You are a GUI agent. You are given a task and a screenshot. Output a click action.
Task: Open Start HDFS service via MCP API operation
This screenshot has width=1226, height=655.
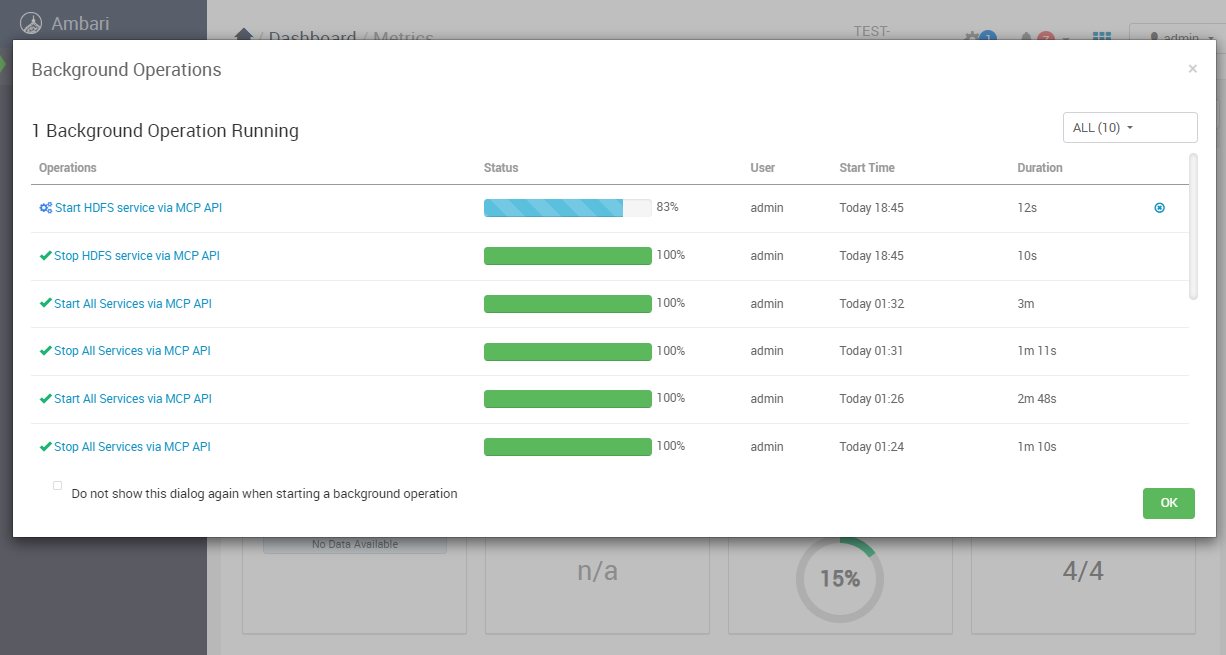coord(138,208)
